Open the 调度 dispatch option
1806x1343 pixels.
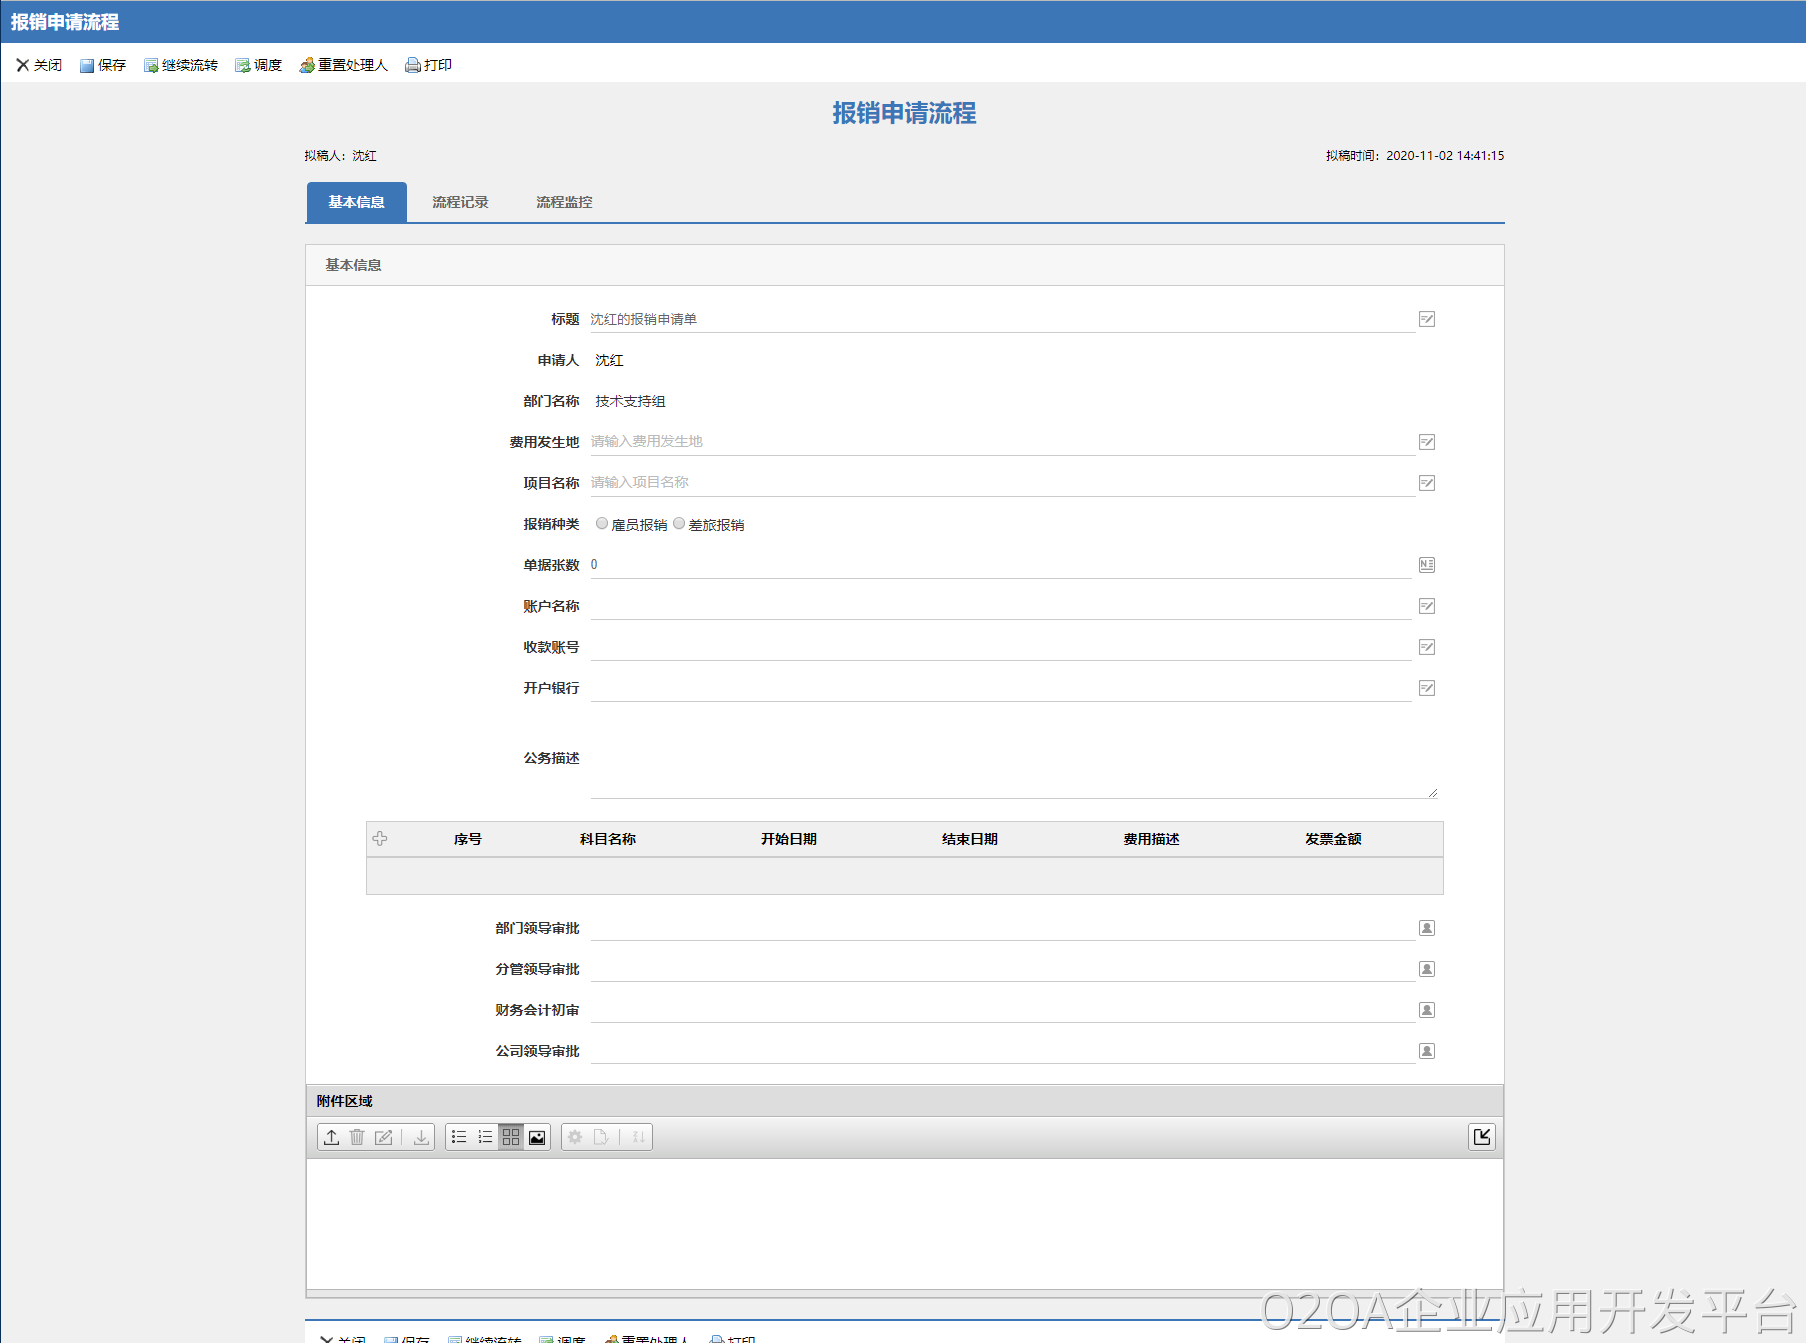(x=259, y=65)
